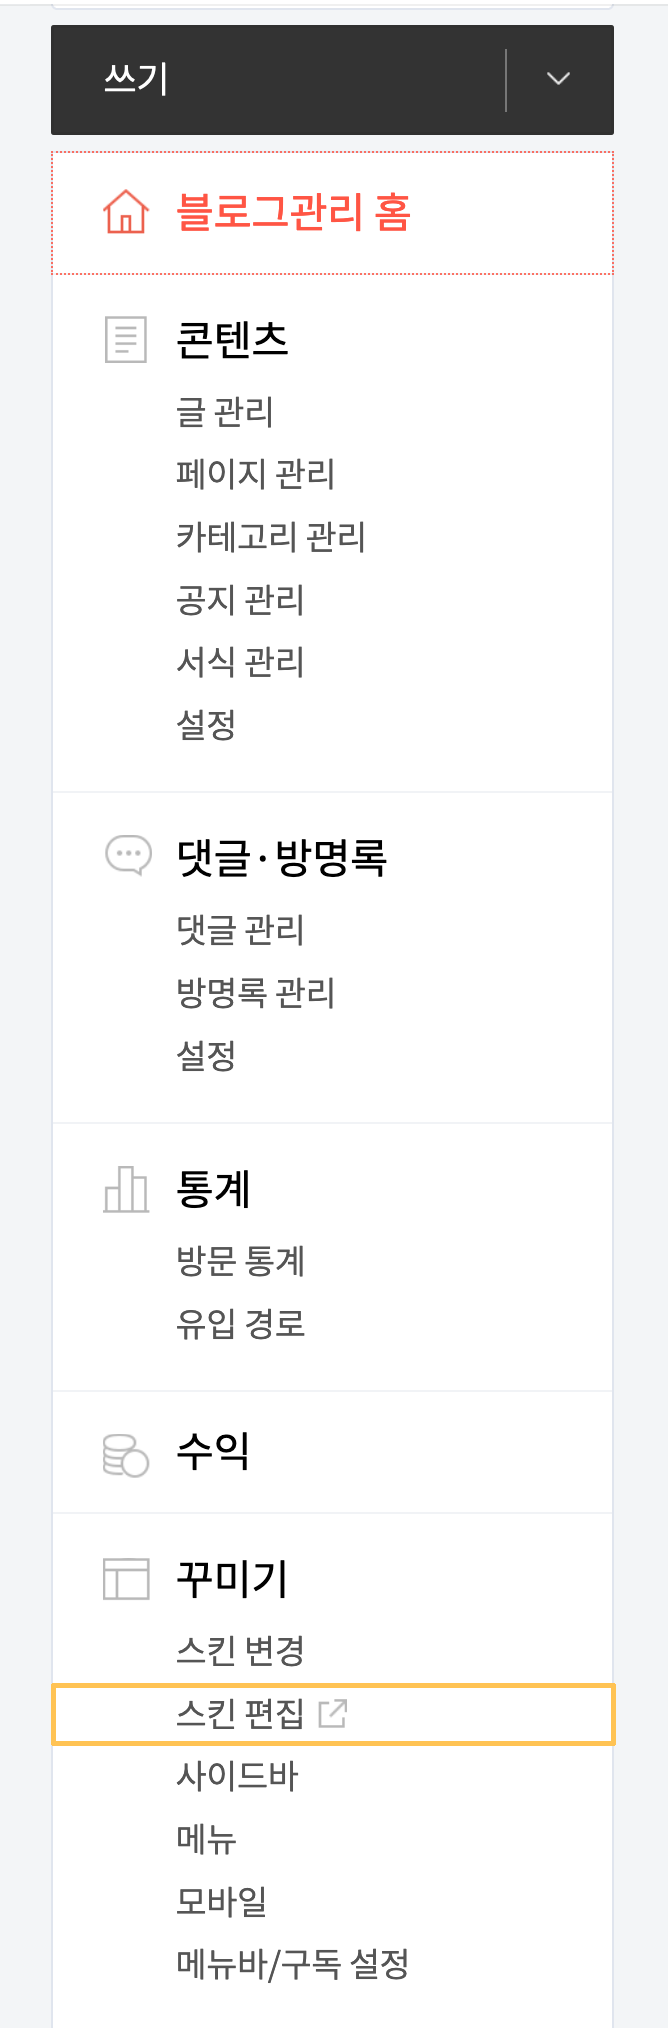This screenshot has height=2028, width=668.
Task: Expand the chevron dropdown beside 쓰기
Action: (559, 79)
